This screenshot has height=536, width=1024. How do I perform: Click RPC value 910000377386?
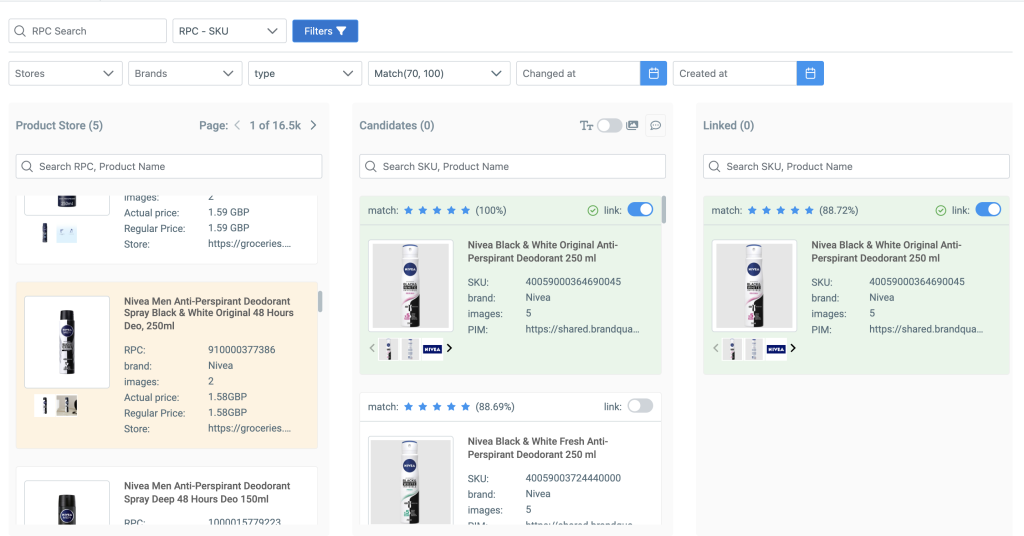coord(242,350)
